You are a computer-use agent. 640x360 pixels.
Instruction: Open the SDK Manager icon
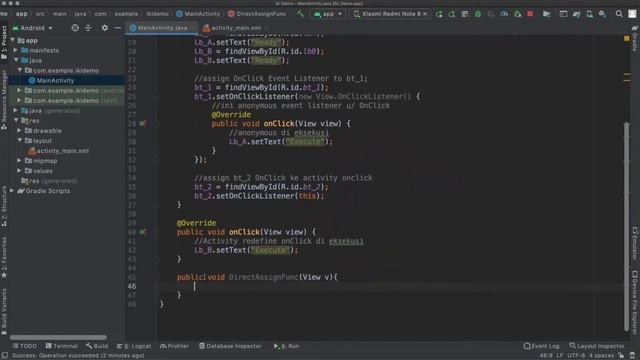[x=602, y=14]
